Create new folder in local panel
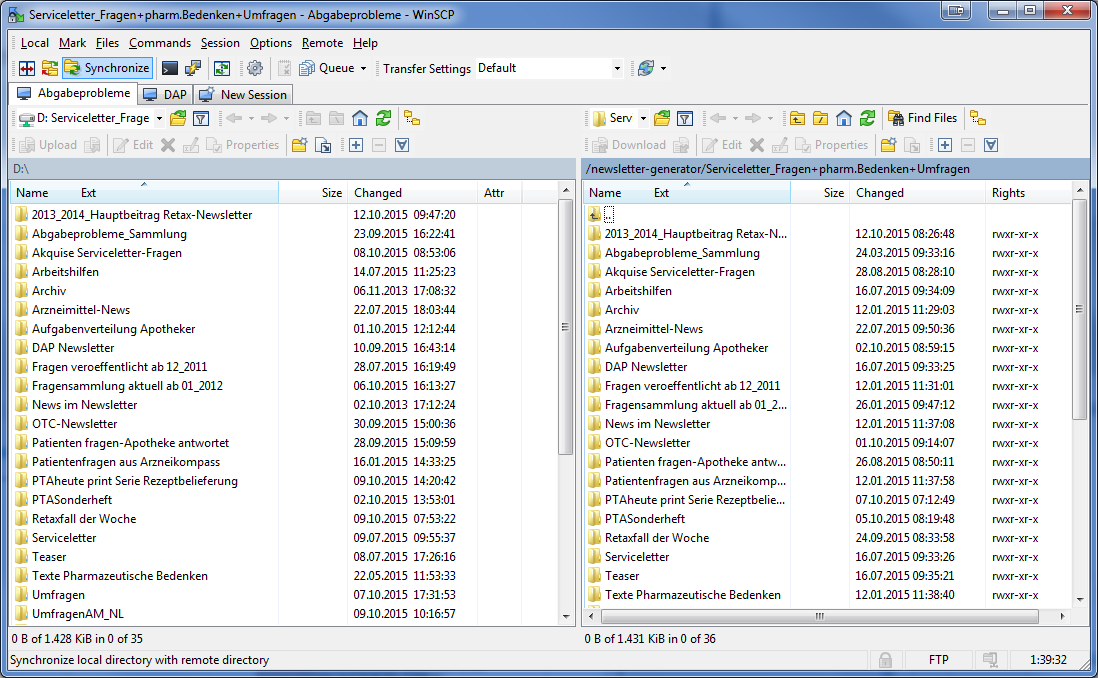 299,145
